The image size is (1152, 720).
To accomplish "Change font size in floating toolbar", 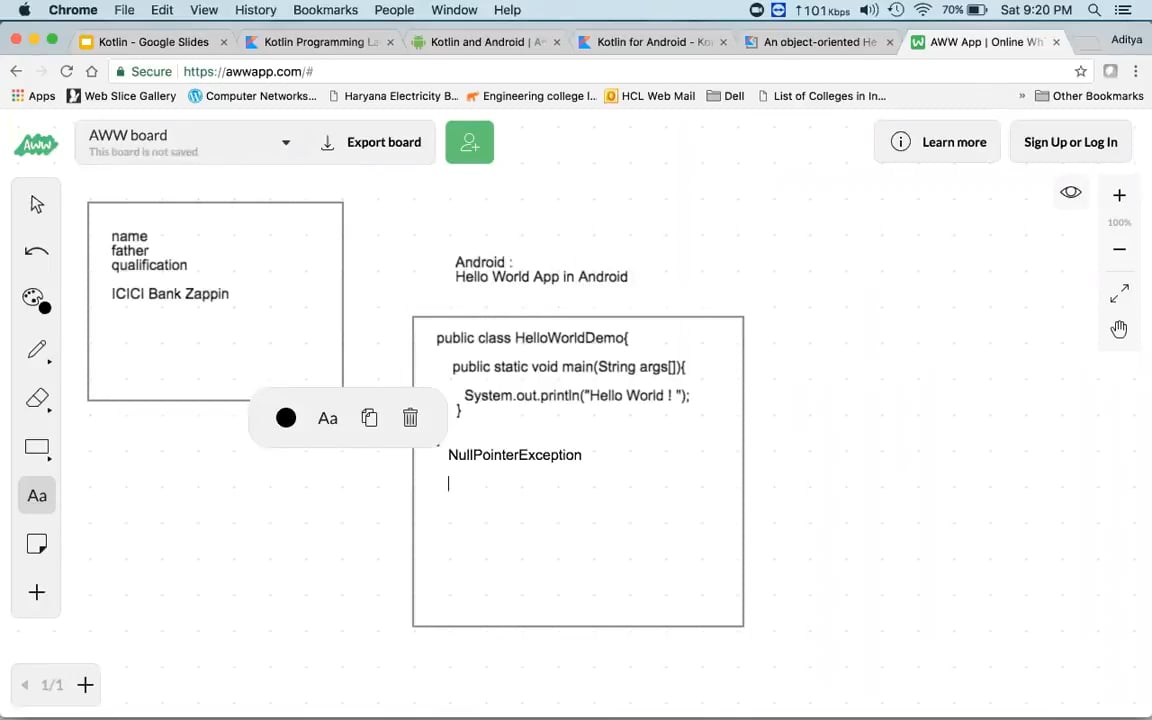I will point(328,418).
